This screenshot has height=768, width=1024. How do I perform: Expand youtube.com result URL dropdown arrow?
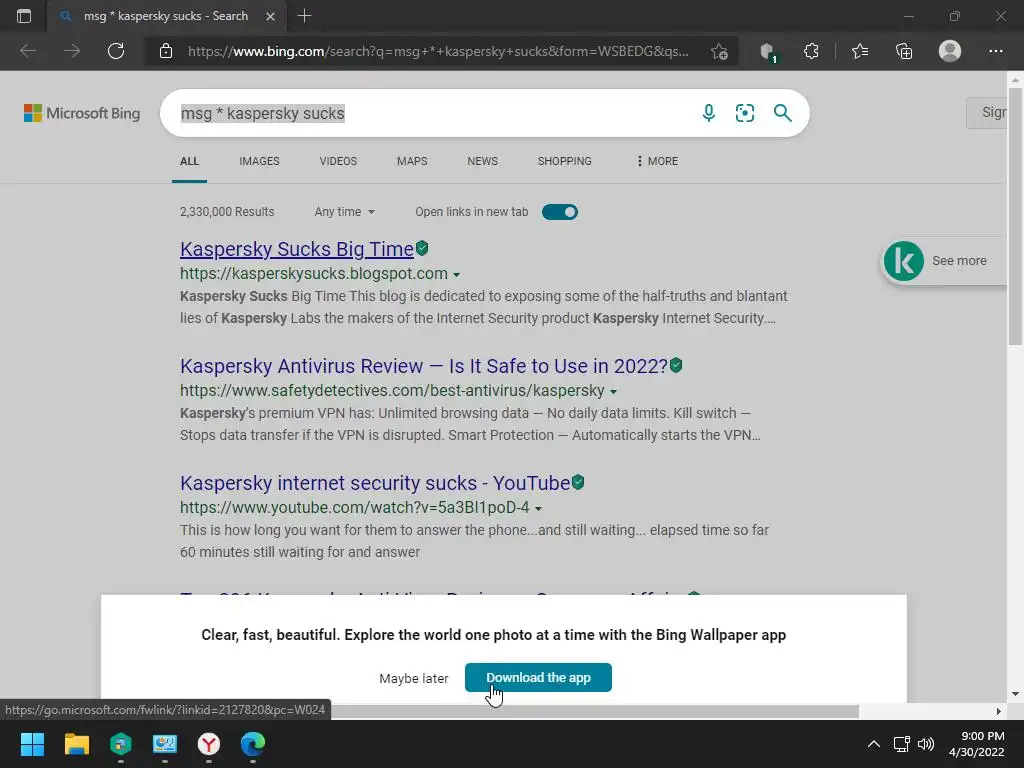pos(538,508)
